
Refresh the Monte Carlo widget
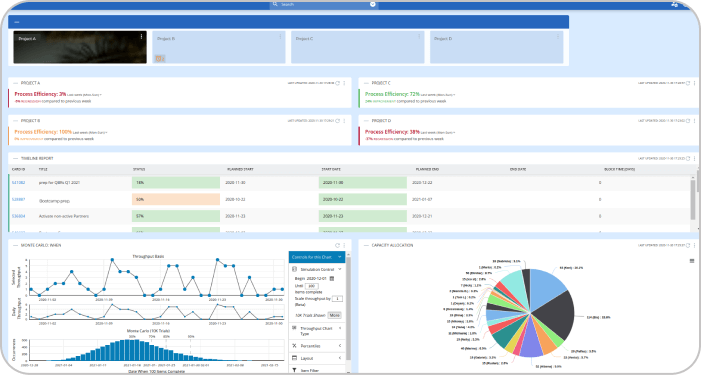click(x=338, y=245)
